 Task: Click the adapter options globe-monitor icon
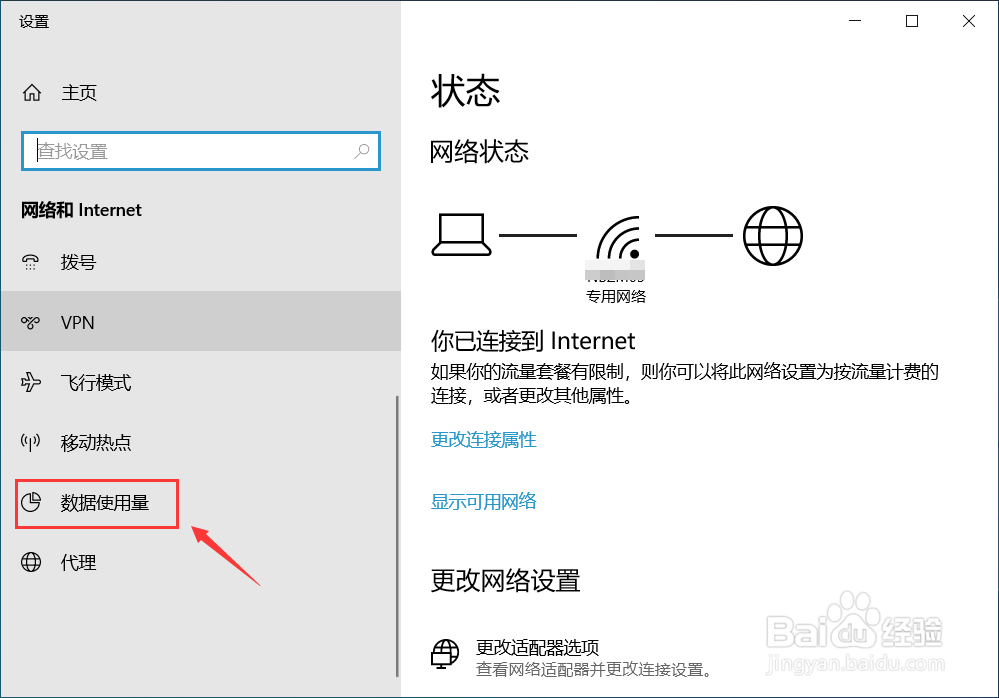pos(445,655)
